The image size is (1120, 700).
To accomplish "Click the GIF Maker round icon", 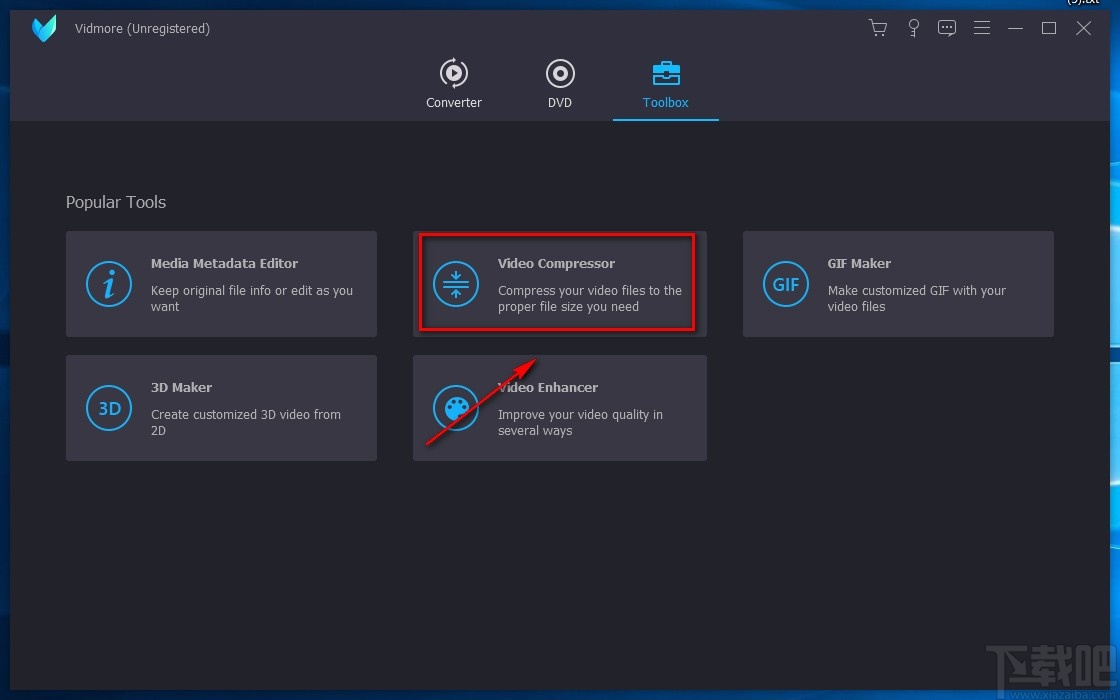I will tap(786, 284).
